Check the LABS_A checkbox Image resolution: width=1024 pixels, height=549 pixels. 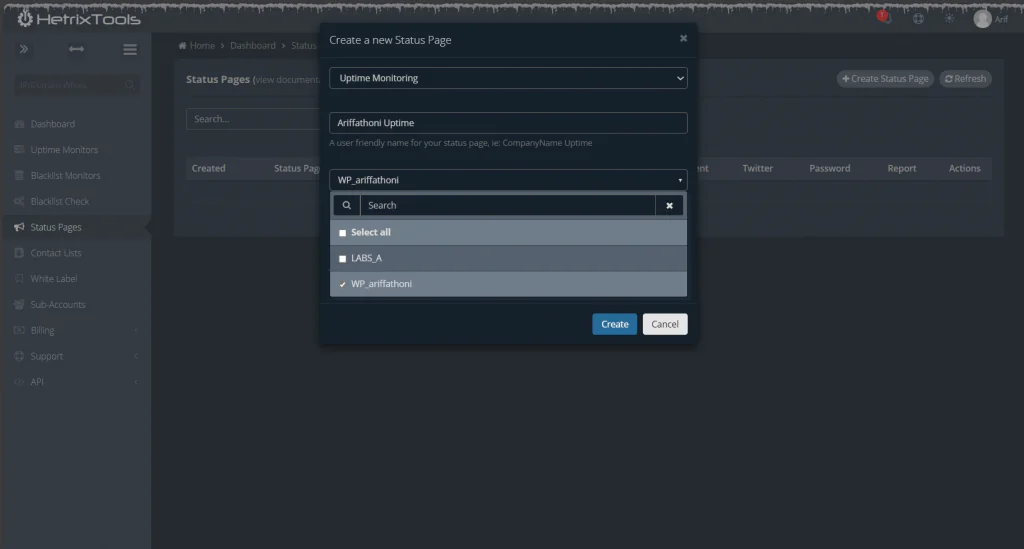342,259
